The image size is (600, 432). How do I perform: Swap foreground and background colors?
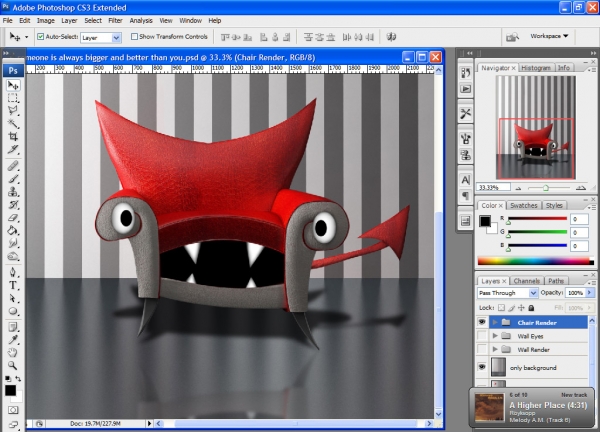(18, 379)
